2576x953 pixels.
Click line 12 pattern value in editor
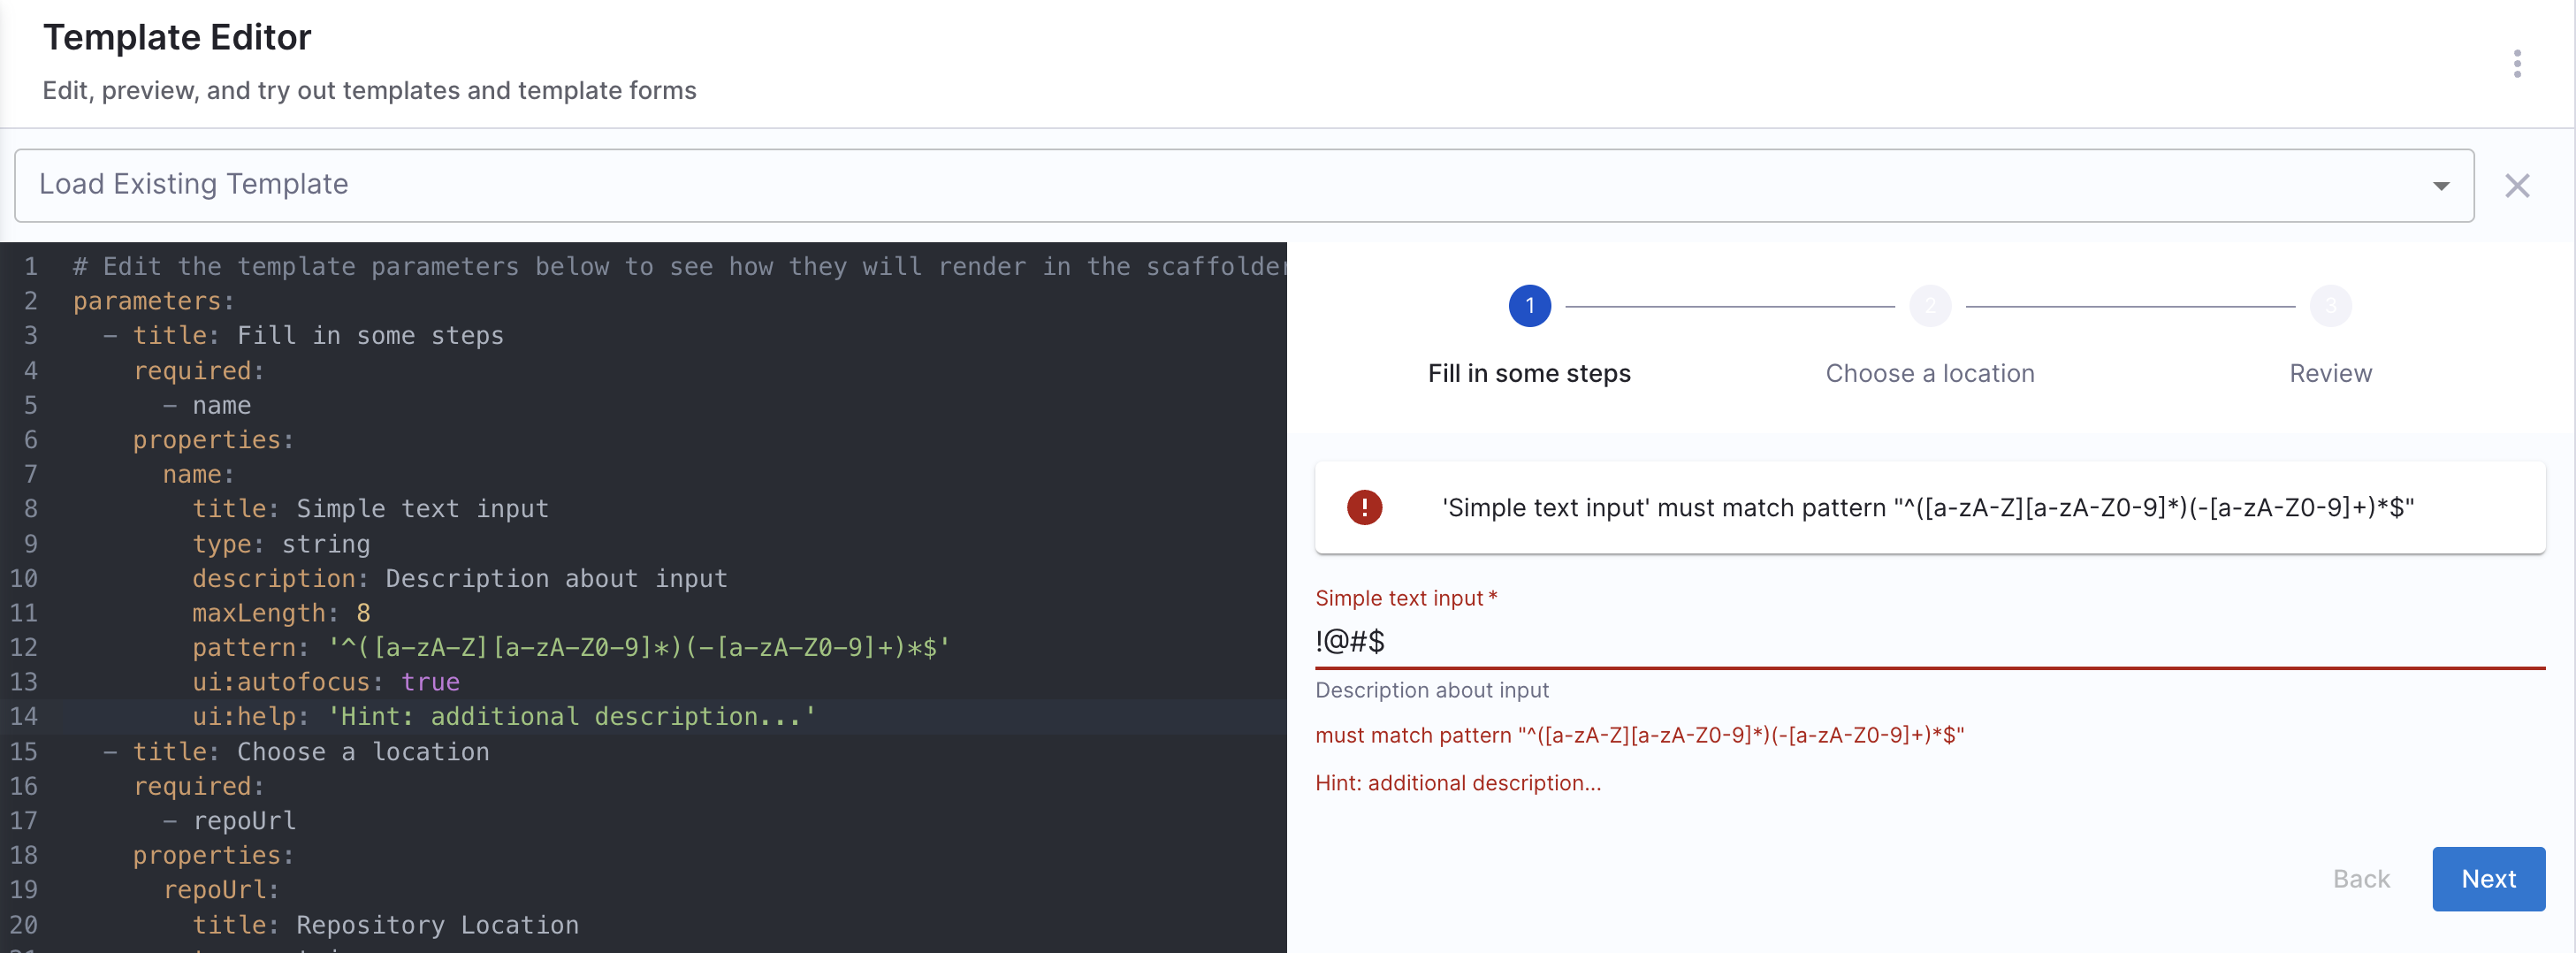click(640, 648)
